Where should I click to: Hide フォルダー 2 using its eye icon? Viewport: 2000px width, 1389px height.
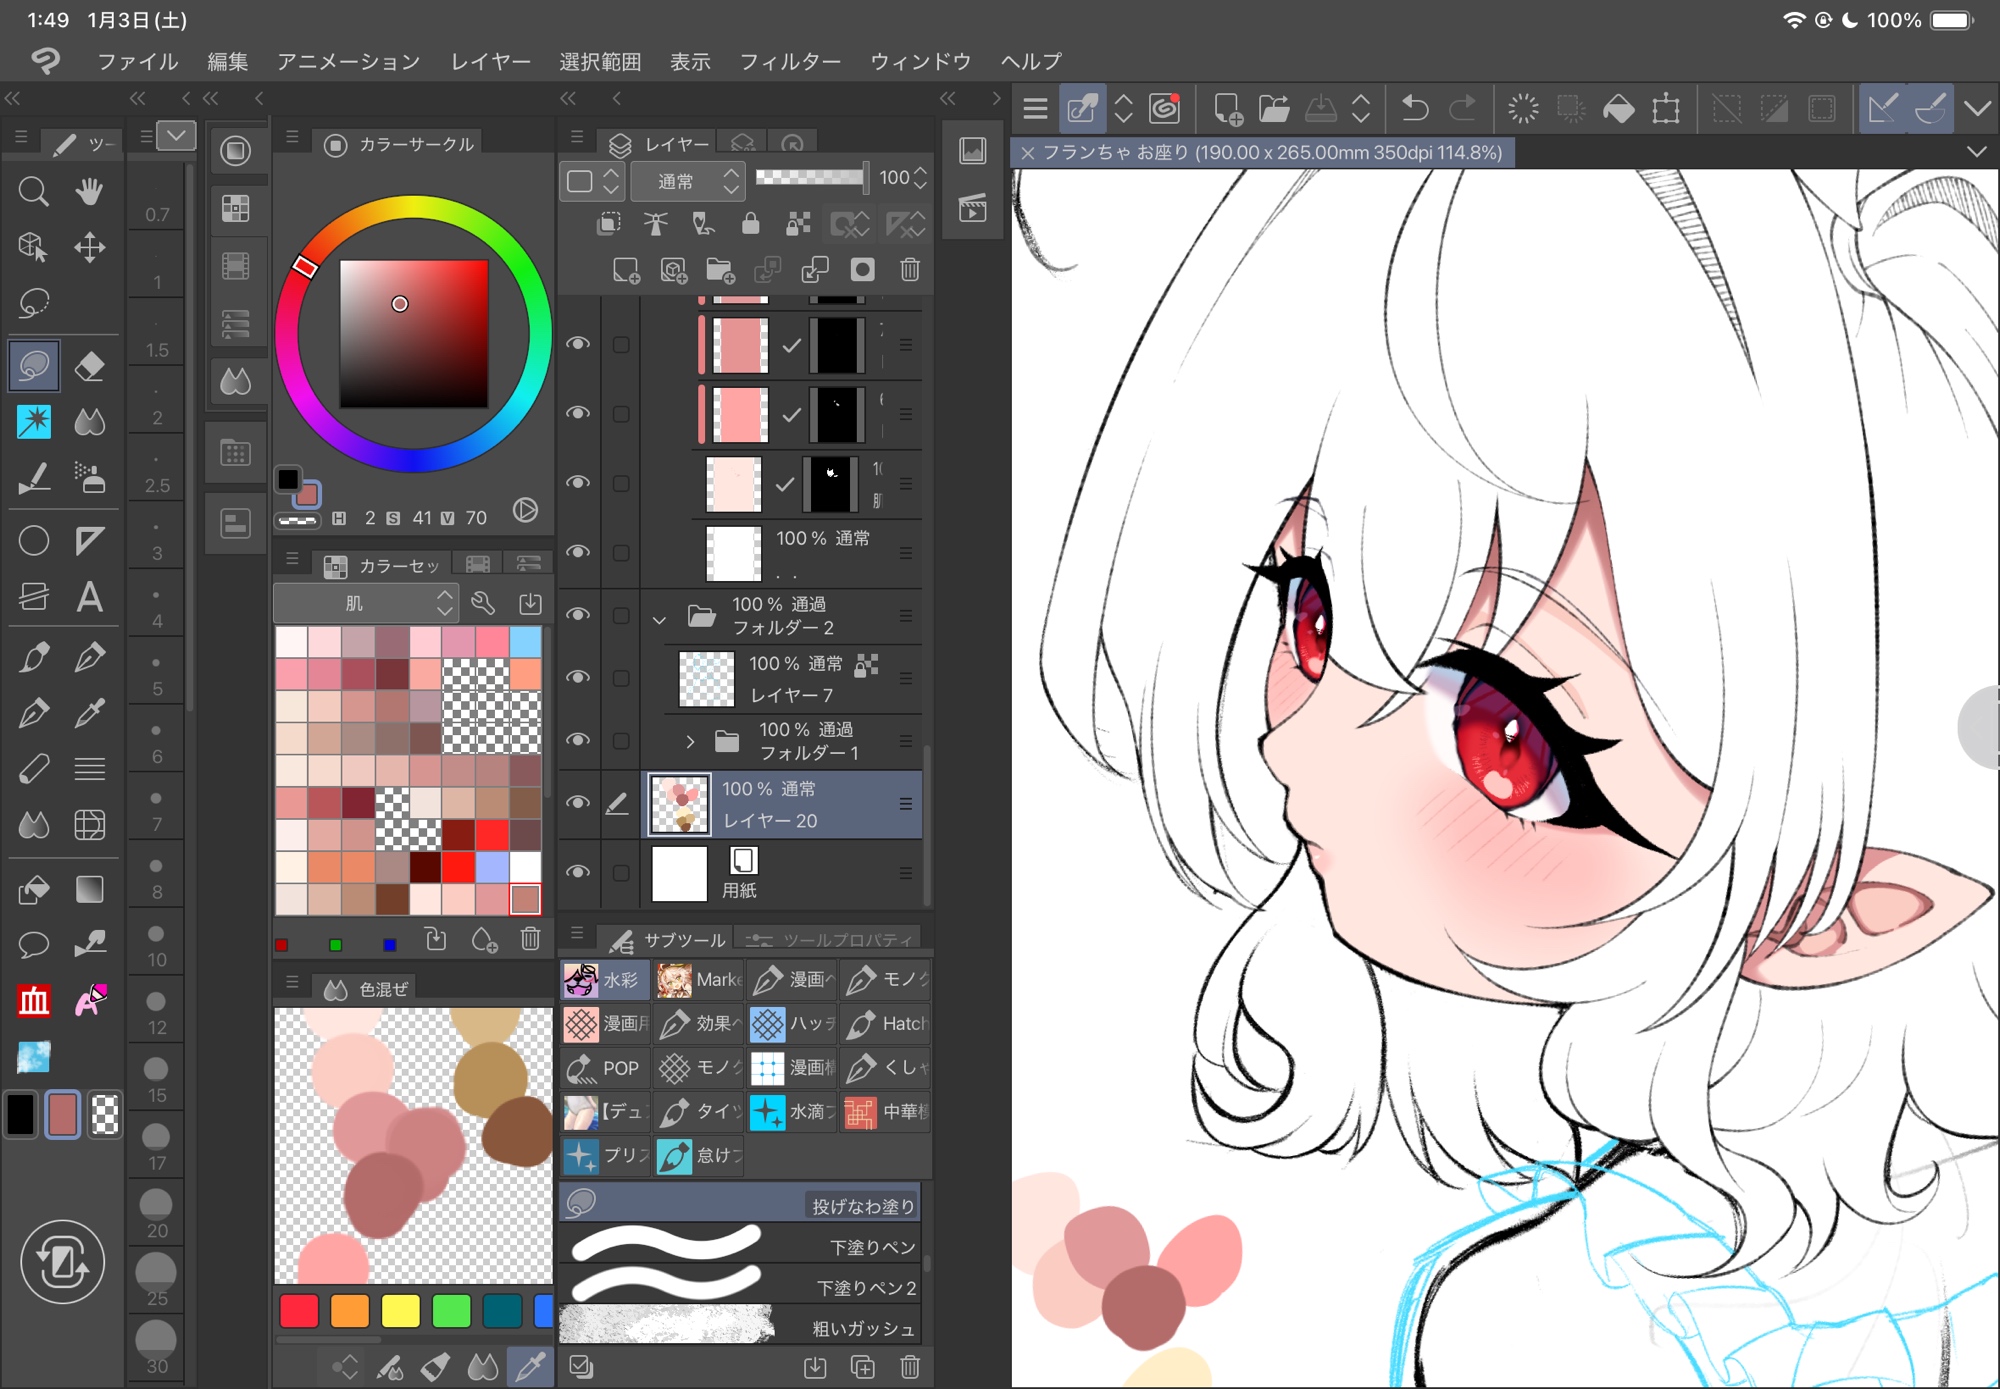click(x=578, y=614)
